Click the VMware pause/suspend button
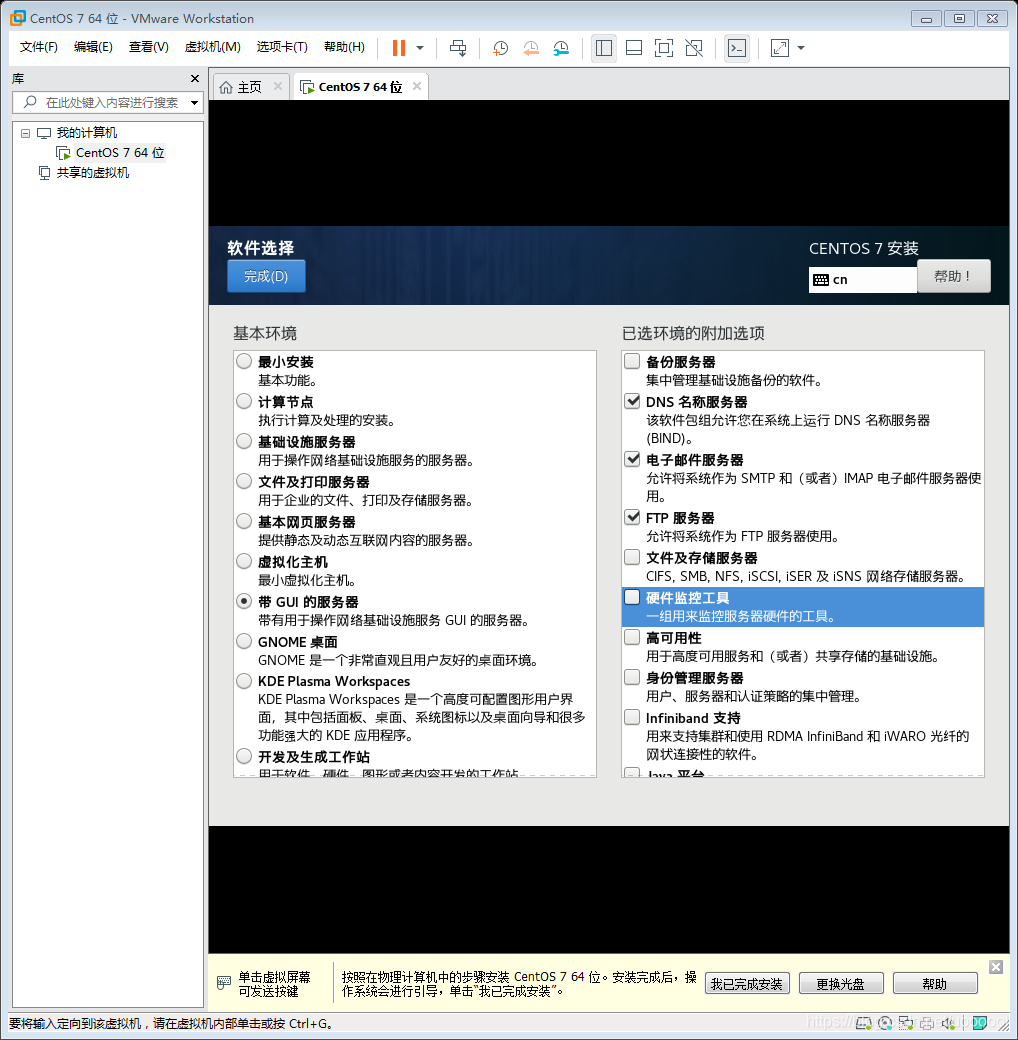Viewport: 1018px width, 1040px height. (399, 48)
